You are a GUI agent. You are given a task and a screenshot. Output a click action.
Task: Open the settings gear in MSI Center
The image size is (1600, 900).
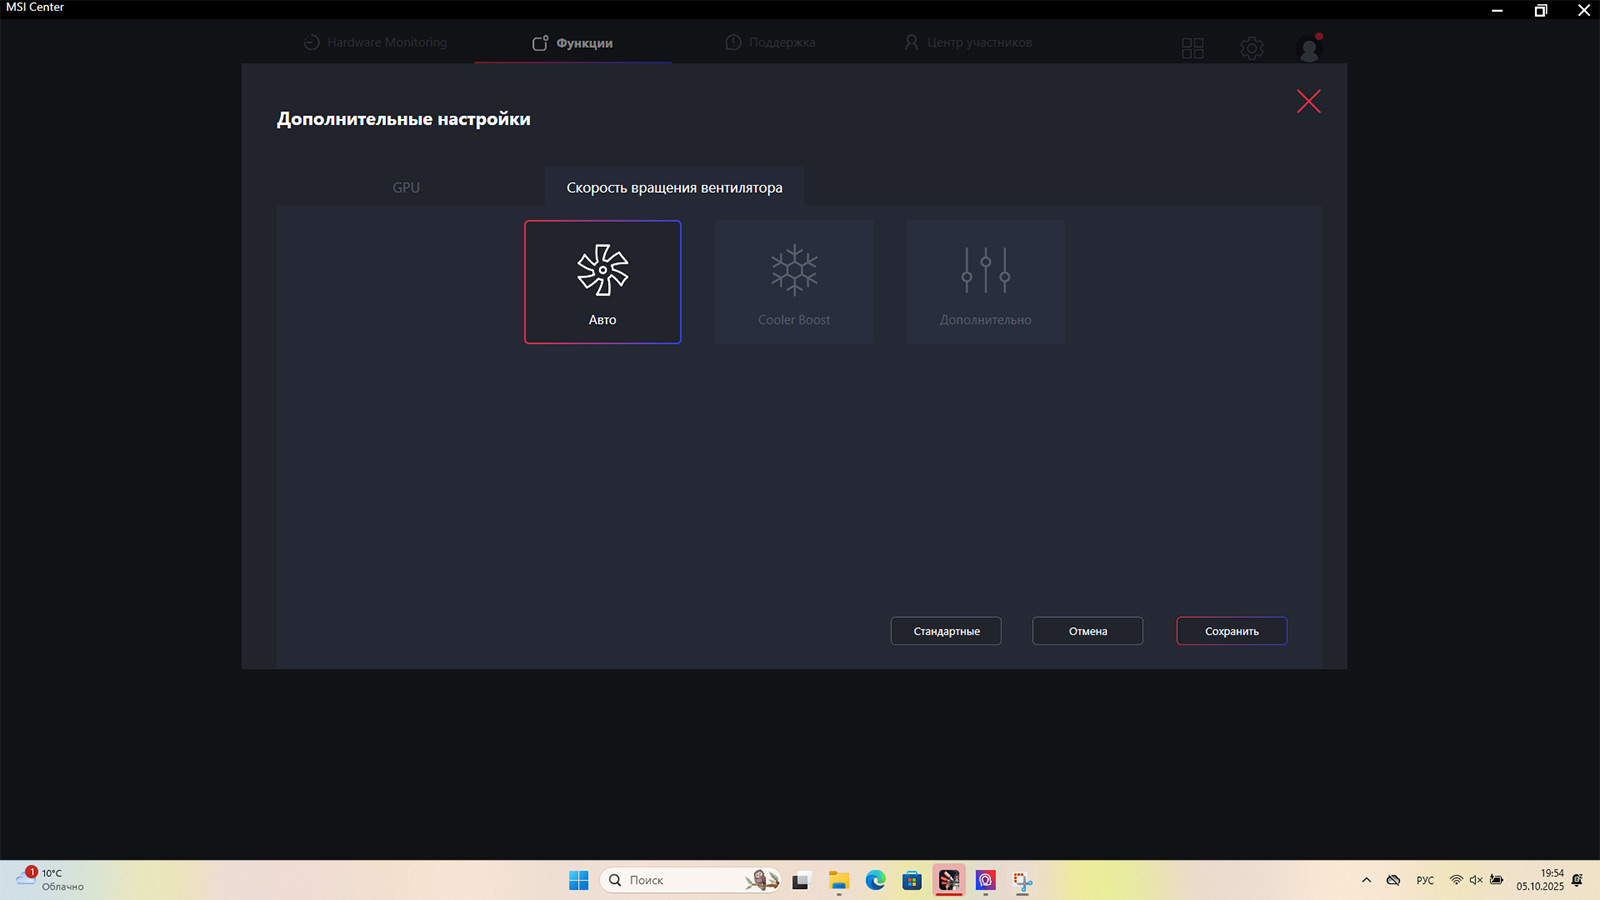coord(1251,48)
